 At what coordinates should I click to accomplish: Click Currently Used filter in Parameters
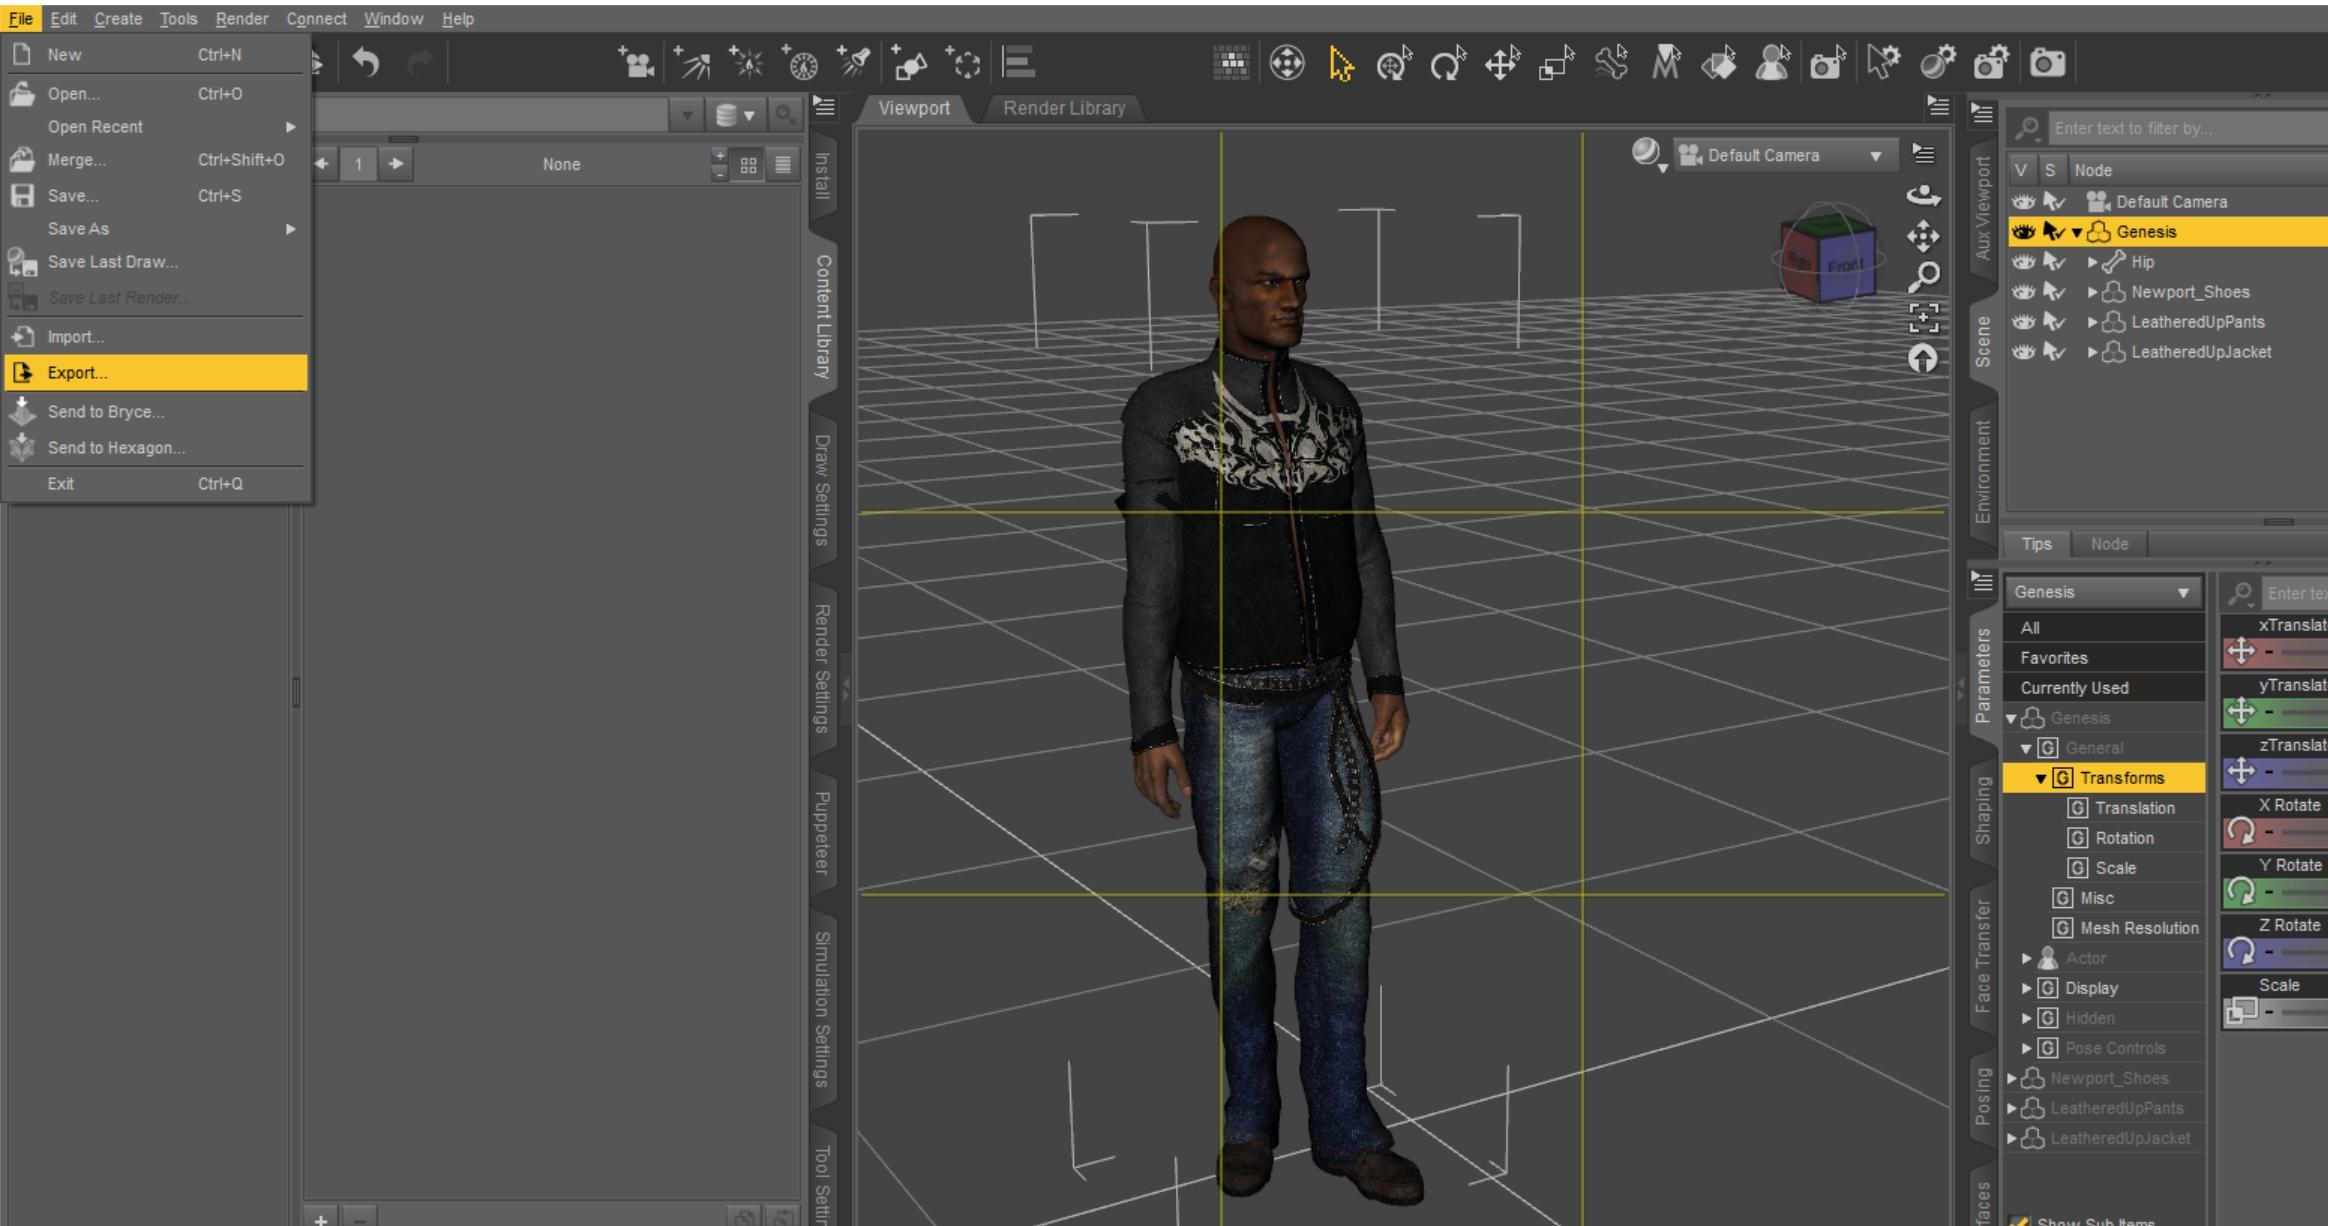click(2074, 688)
